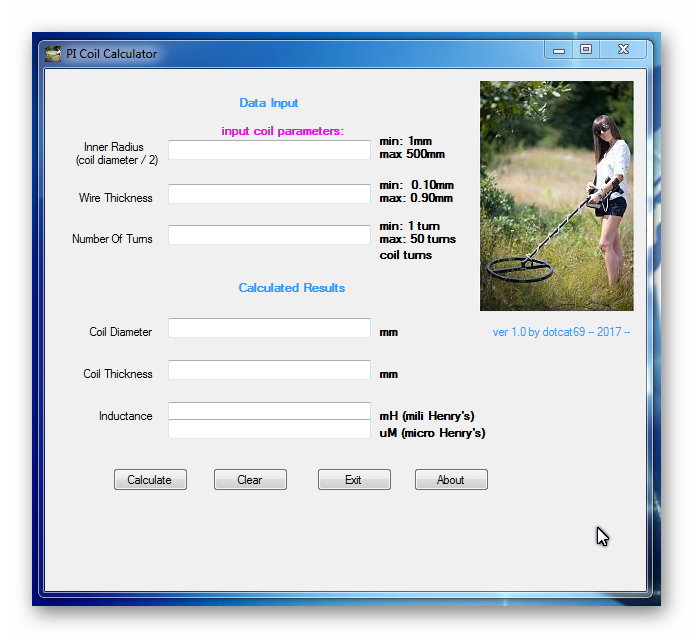Maximize the PI Coil Calculator window
This screenshot has width=693, height=638.
(586, 49)
